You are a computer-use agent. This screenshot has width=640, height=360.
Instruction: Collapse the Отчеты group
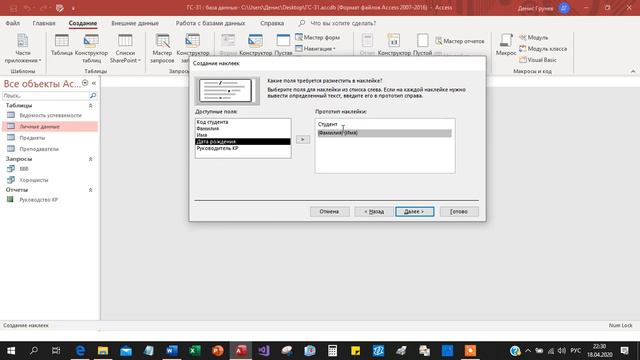tap(91, 190)
